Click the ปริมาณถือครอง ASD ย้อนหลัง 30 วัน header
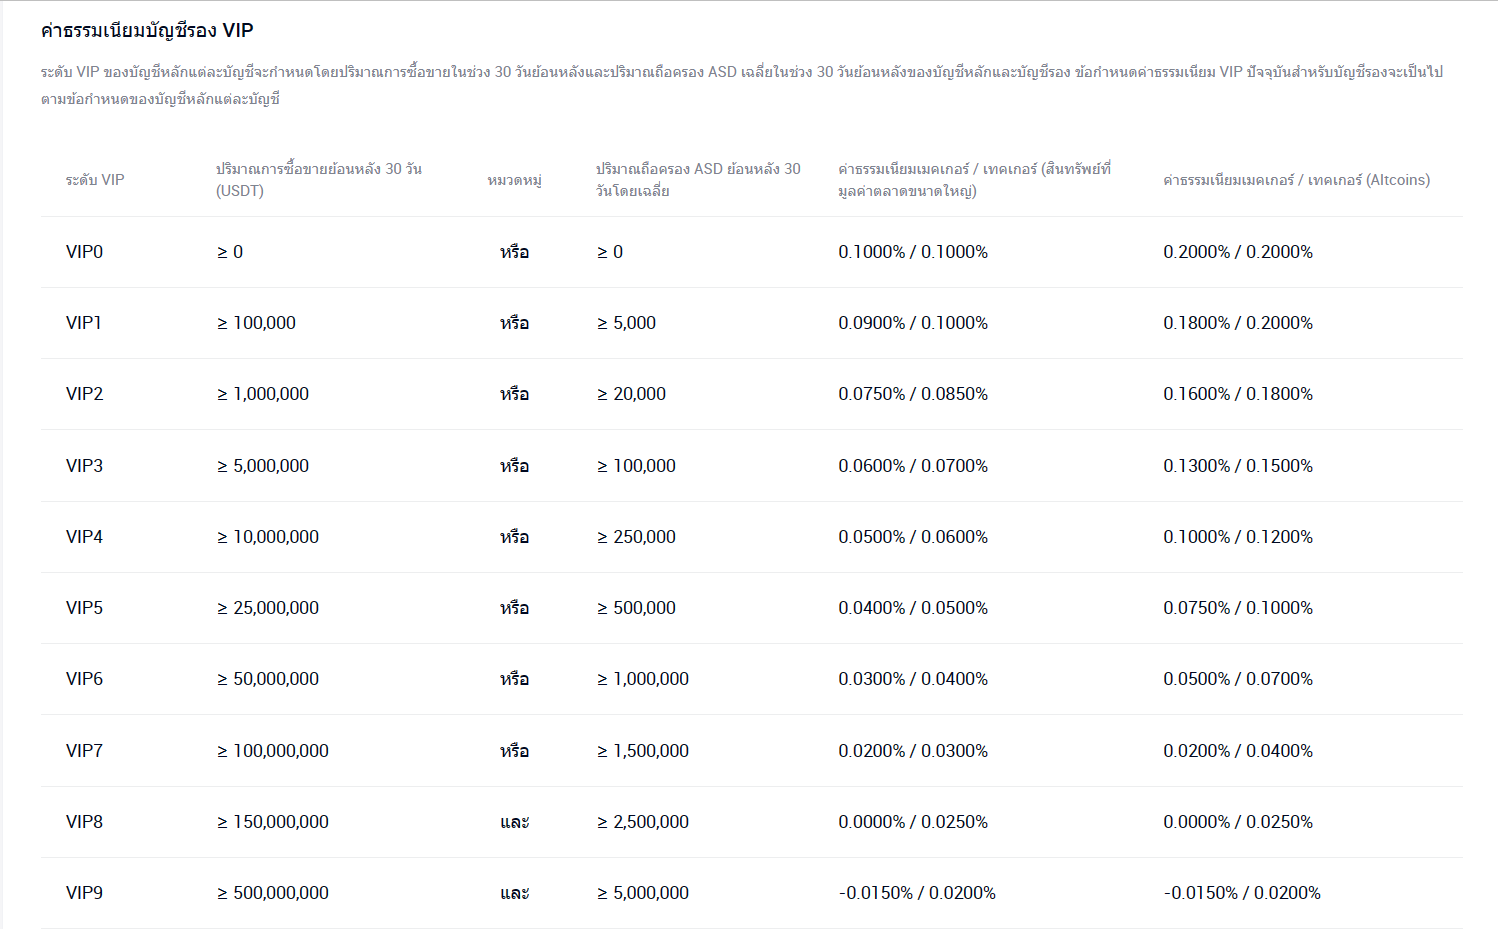This screenshot has width=1498, height=929. pos(698,180)
